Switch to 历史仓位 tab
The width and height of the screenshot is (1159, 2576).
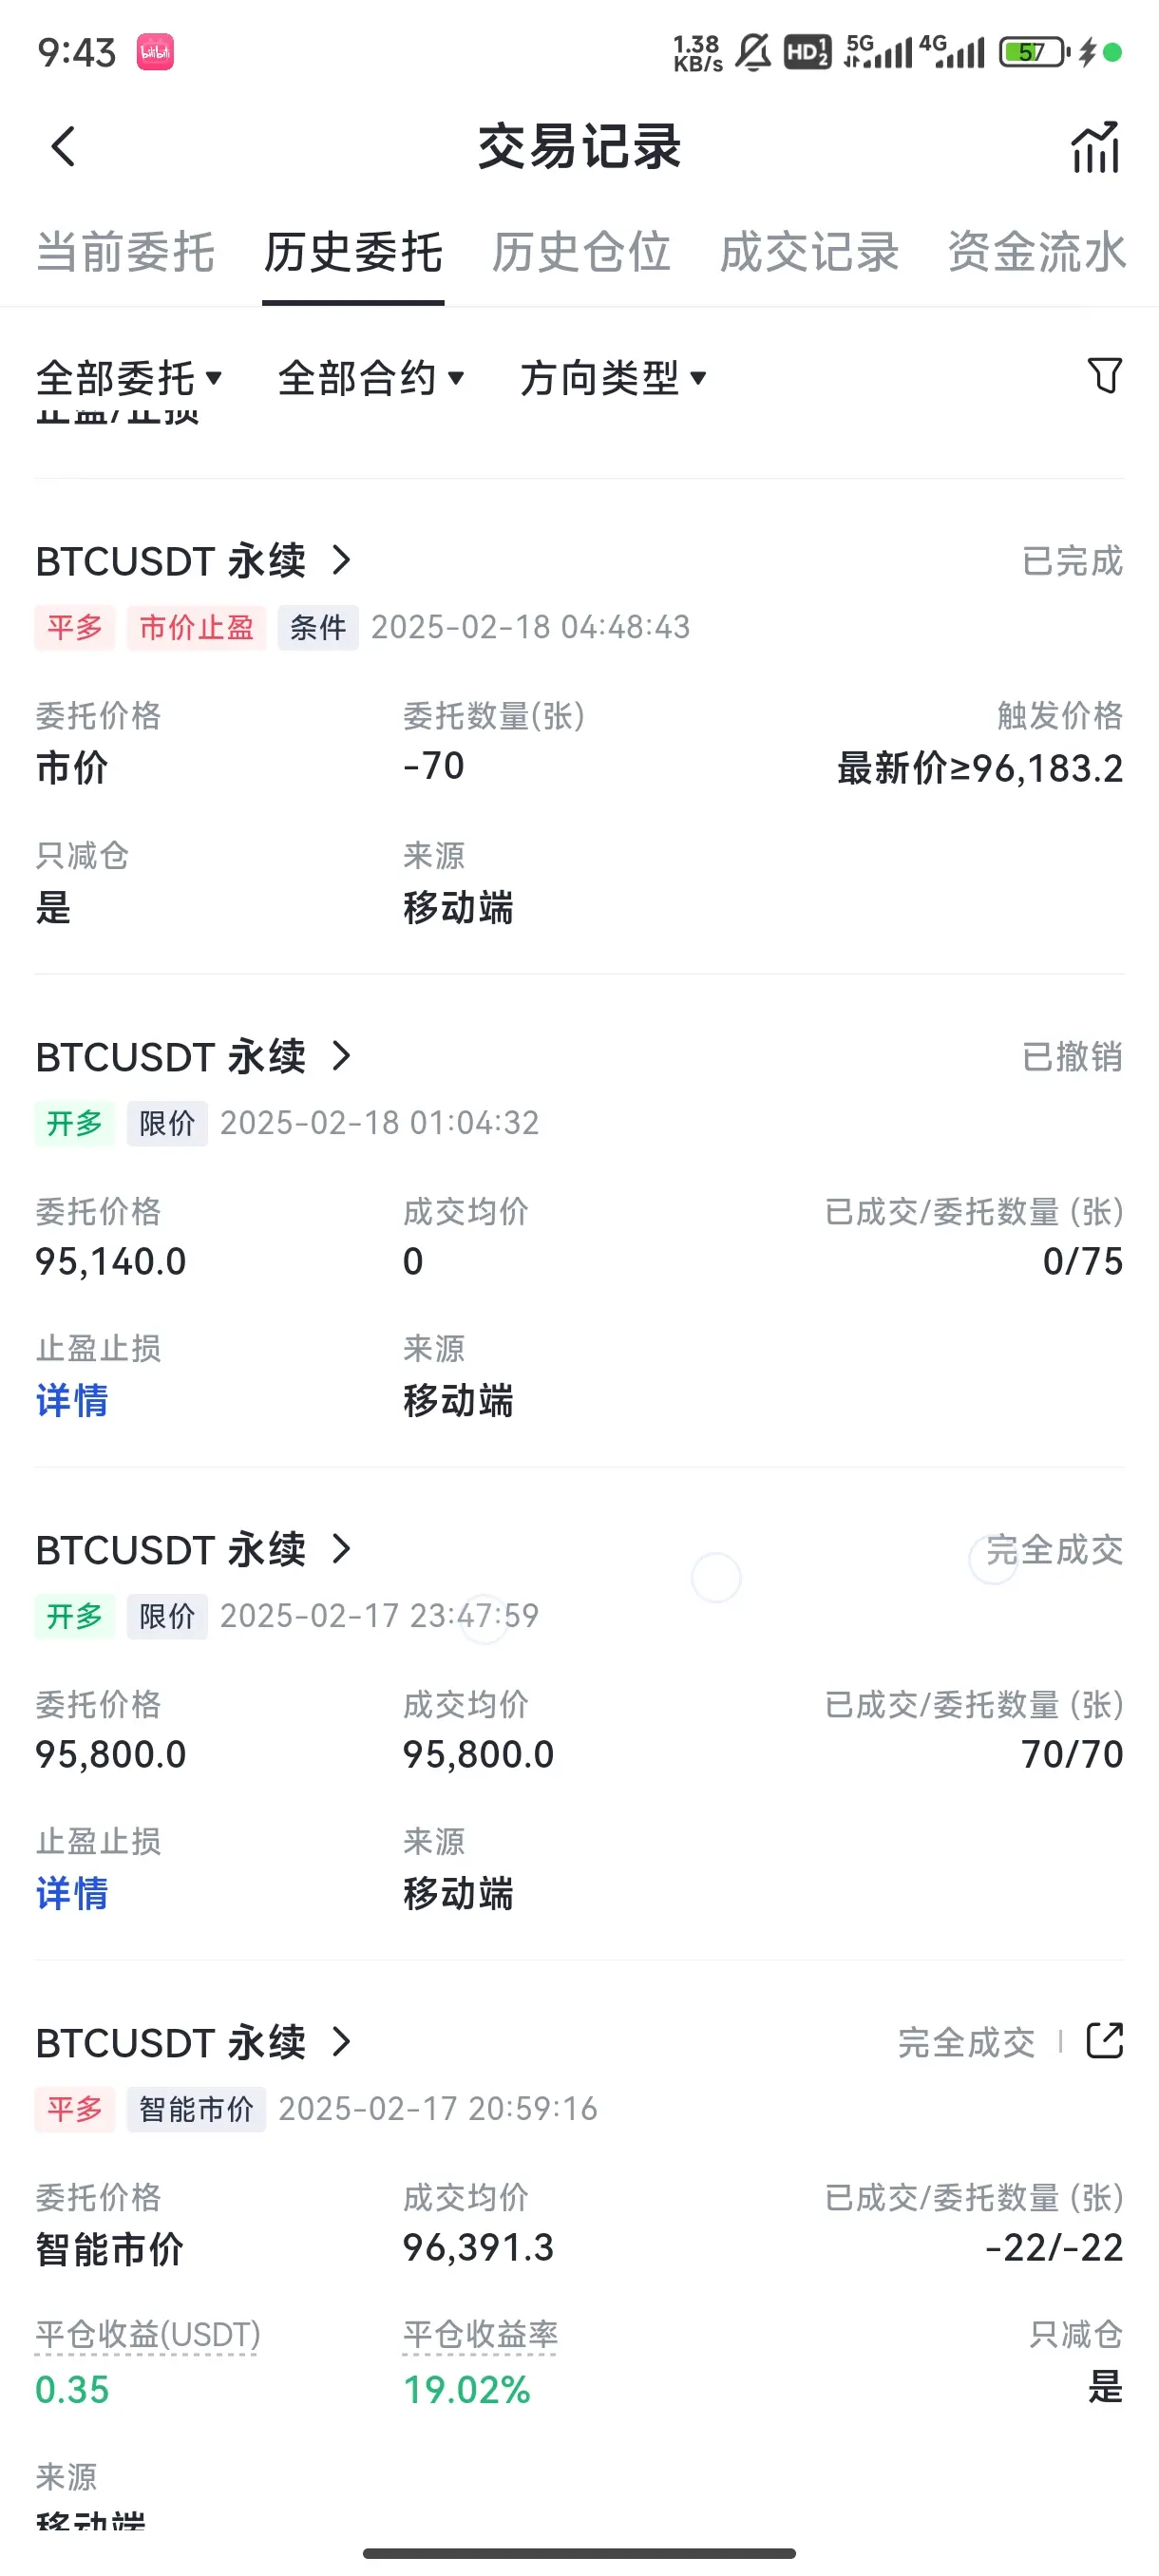(x=581, y=252)
